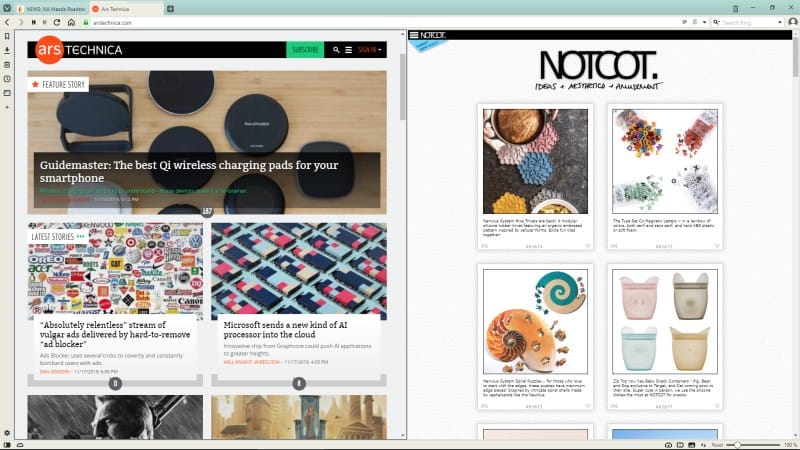Image resolution: width=800 pixels, height=450 pixels.
Task: Click the FEATURE STORY label
Action: click(58, 85)
